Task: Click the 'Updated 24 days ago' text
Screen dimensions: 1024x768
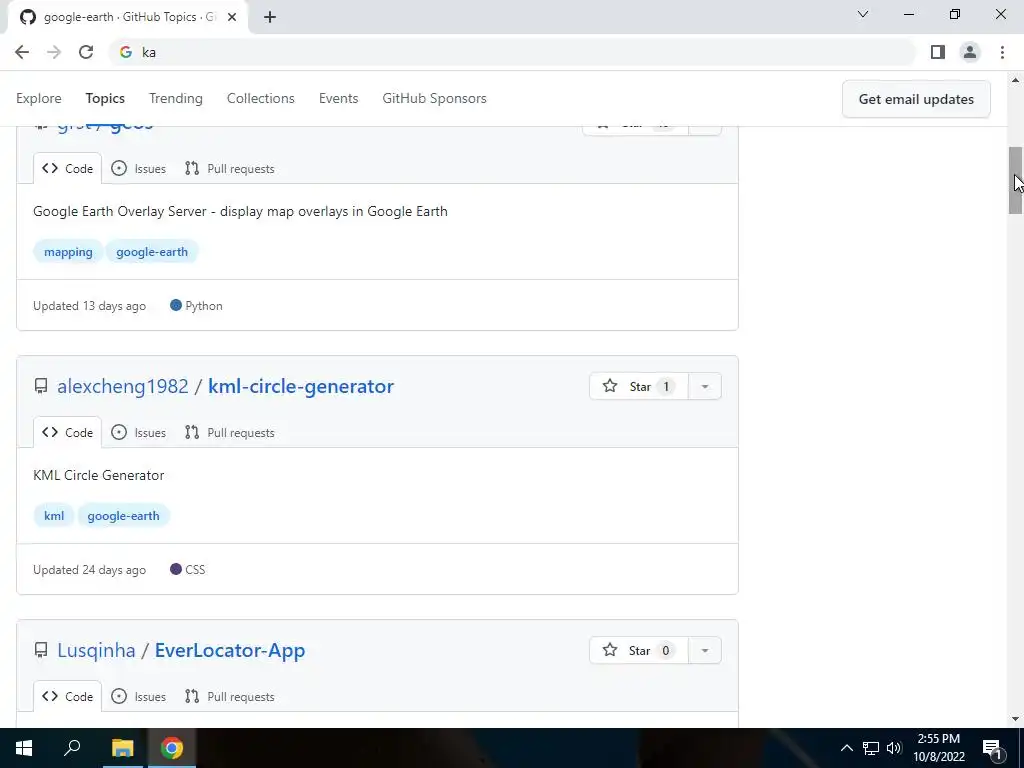Action: click(89, 569)
